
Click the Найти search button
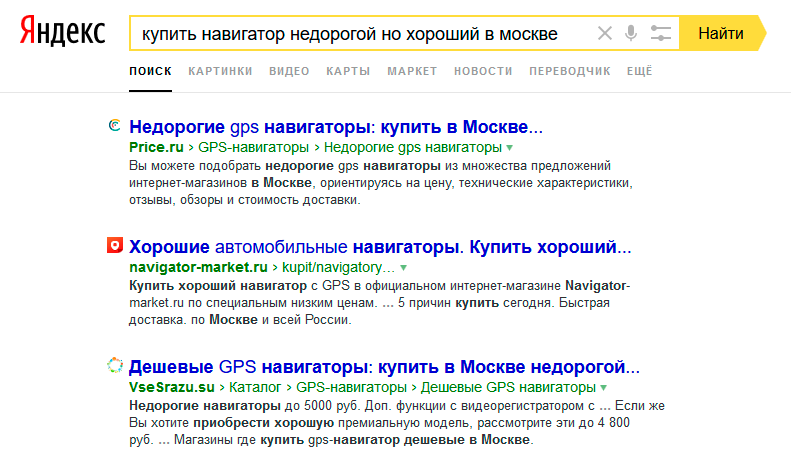coord(722,33)
